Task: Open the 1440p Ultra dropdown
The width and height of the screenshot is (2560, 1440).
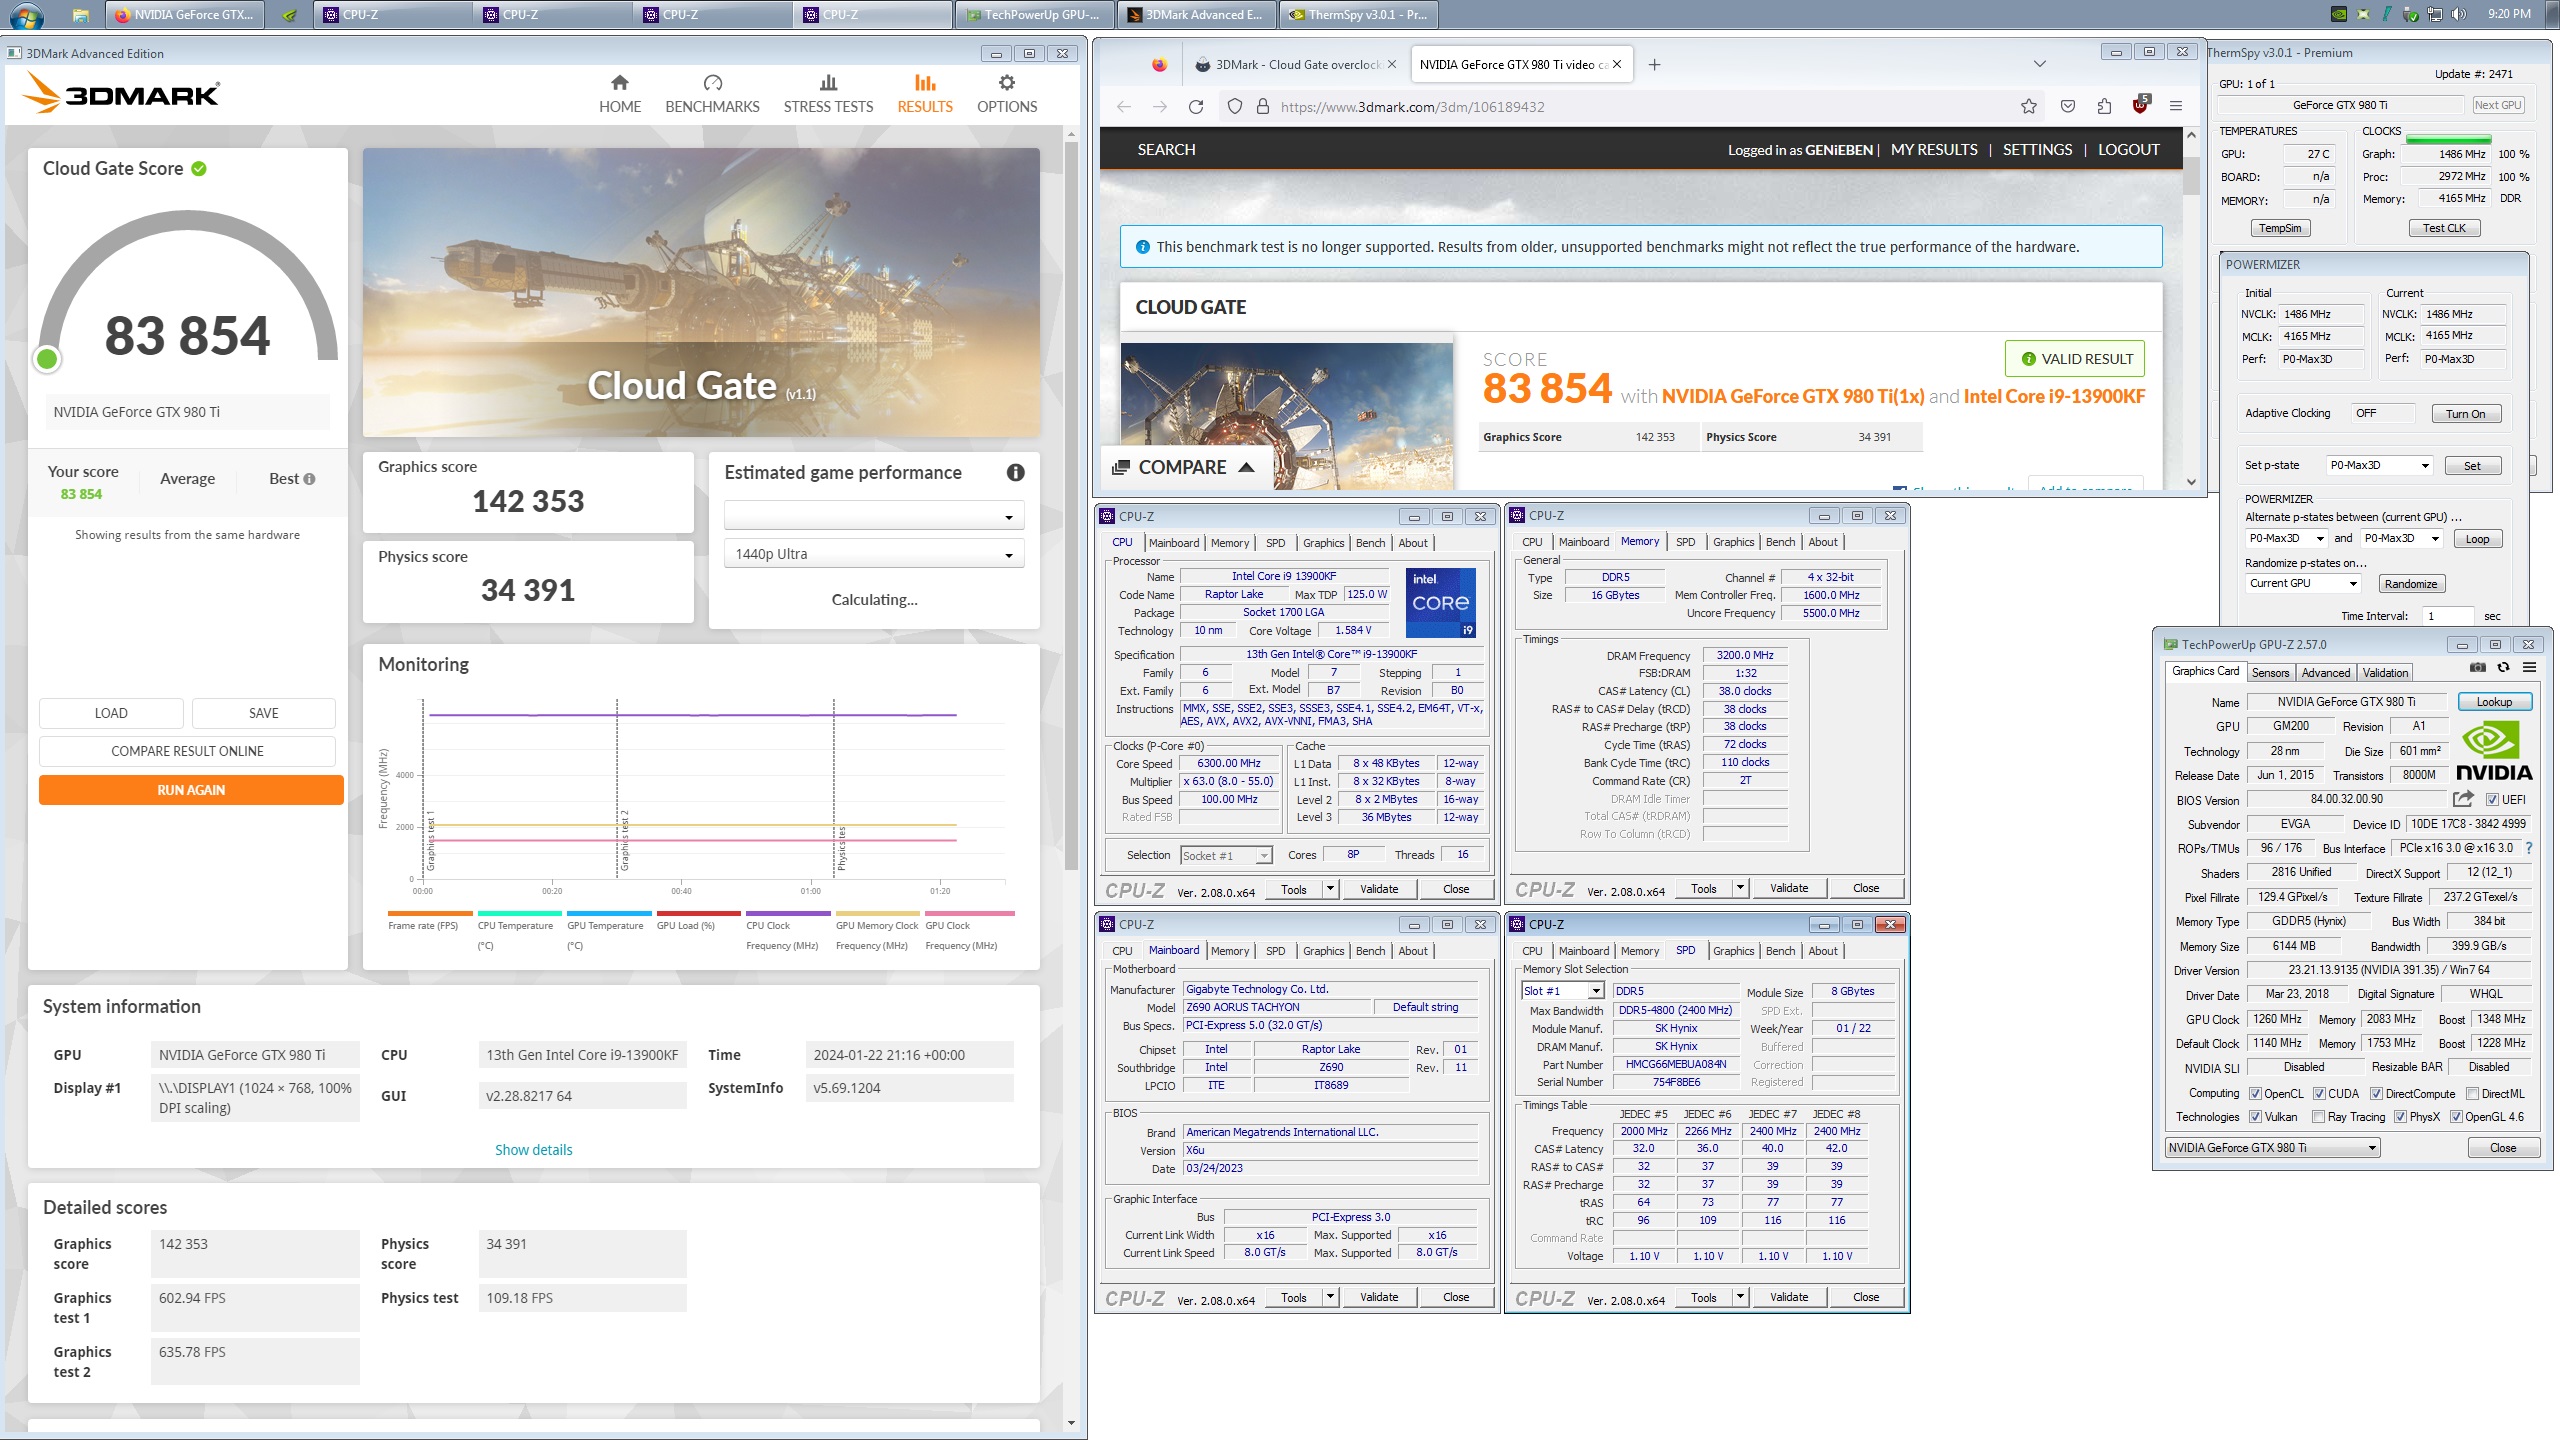Action: coord(874,554)
